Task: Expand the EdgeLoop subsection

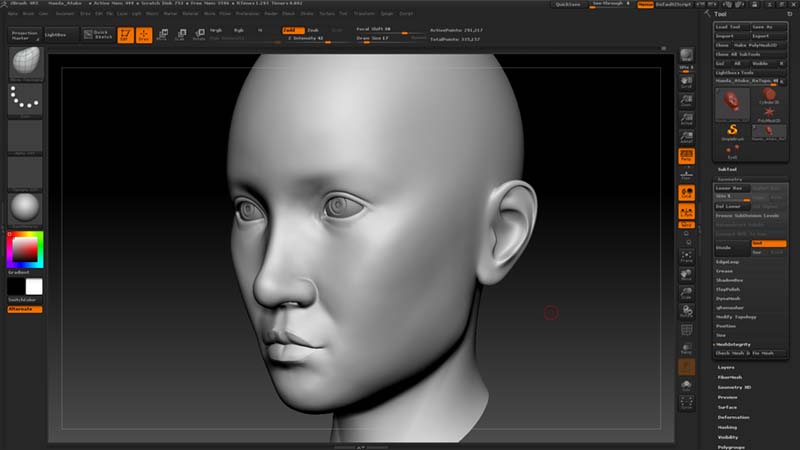Action: (728, 262)
